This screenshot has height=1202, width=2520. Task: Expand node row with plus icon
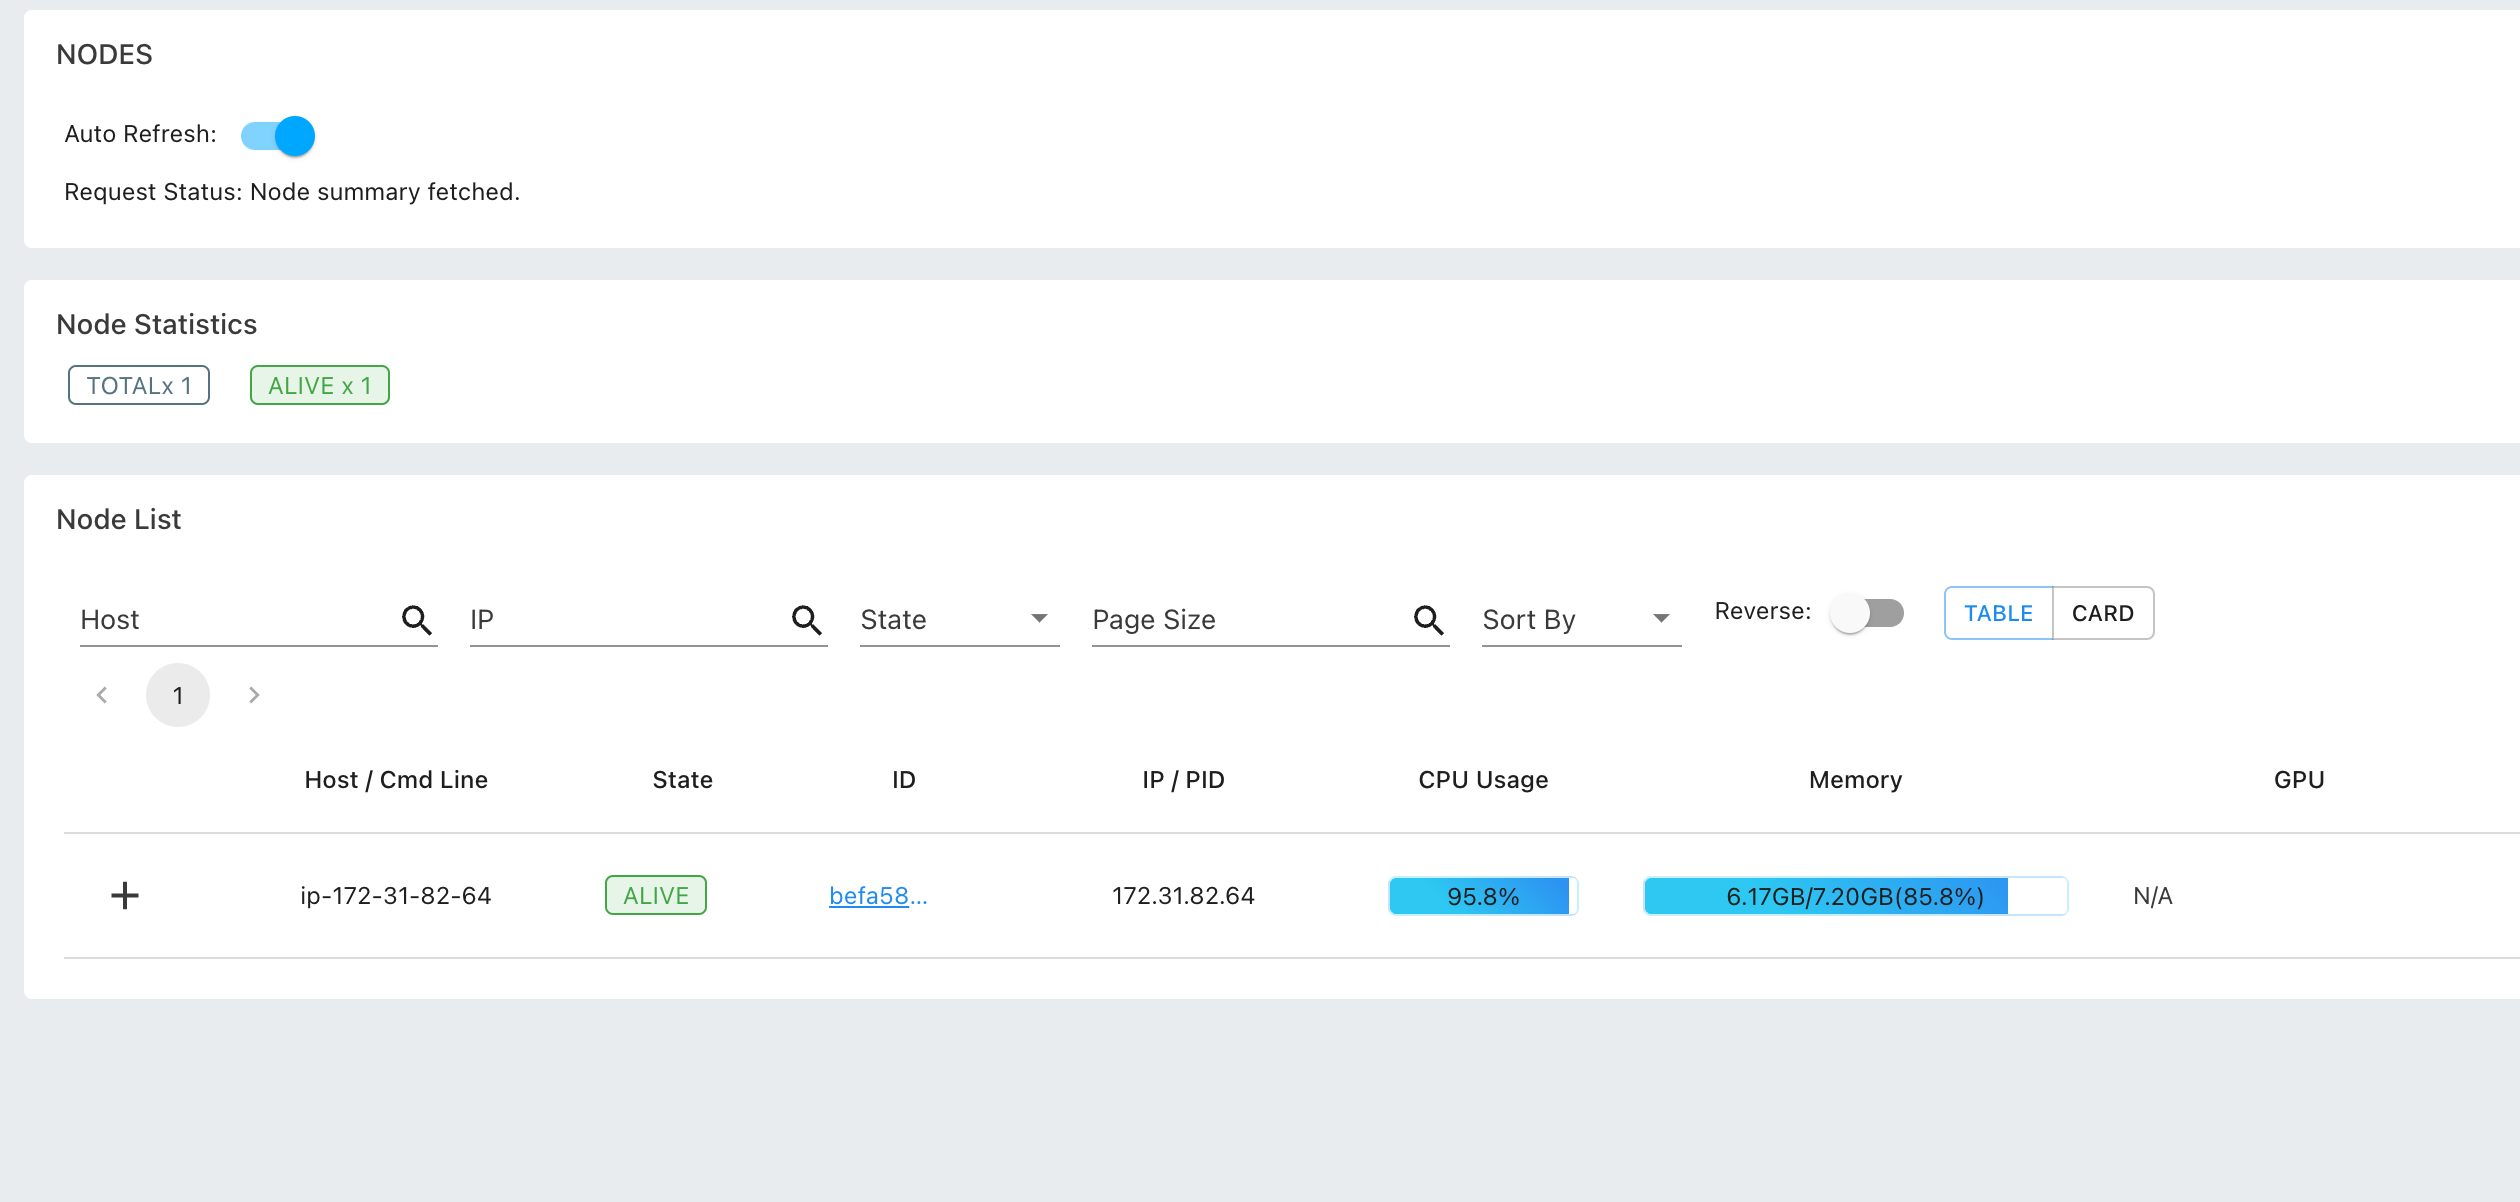coord(125,895)
